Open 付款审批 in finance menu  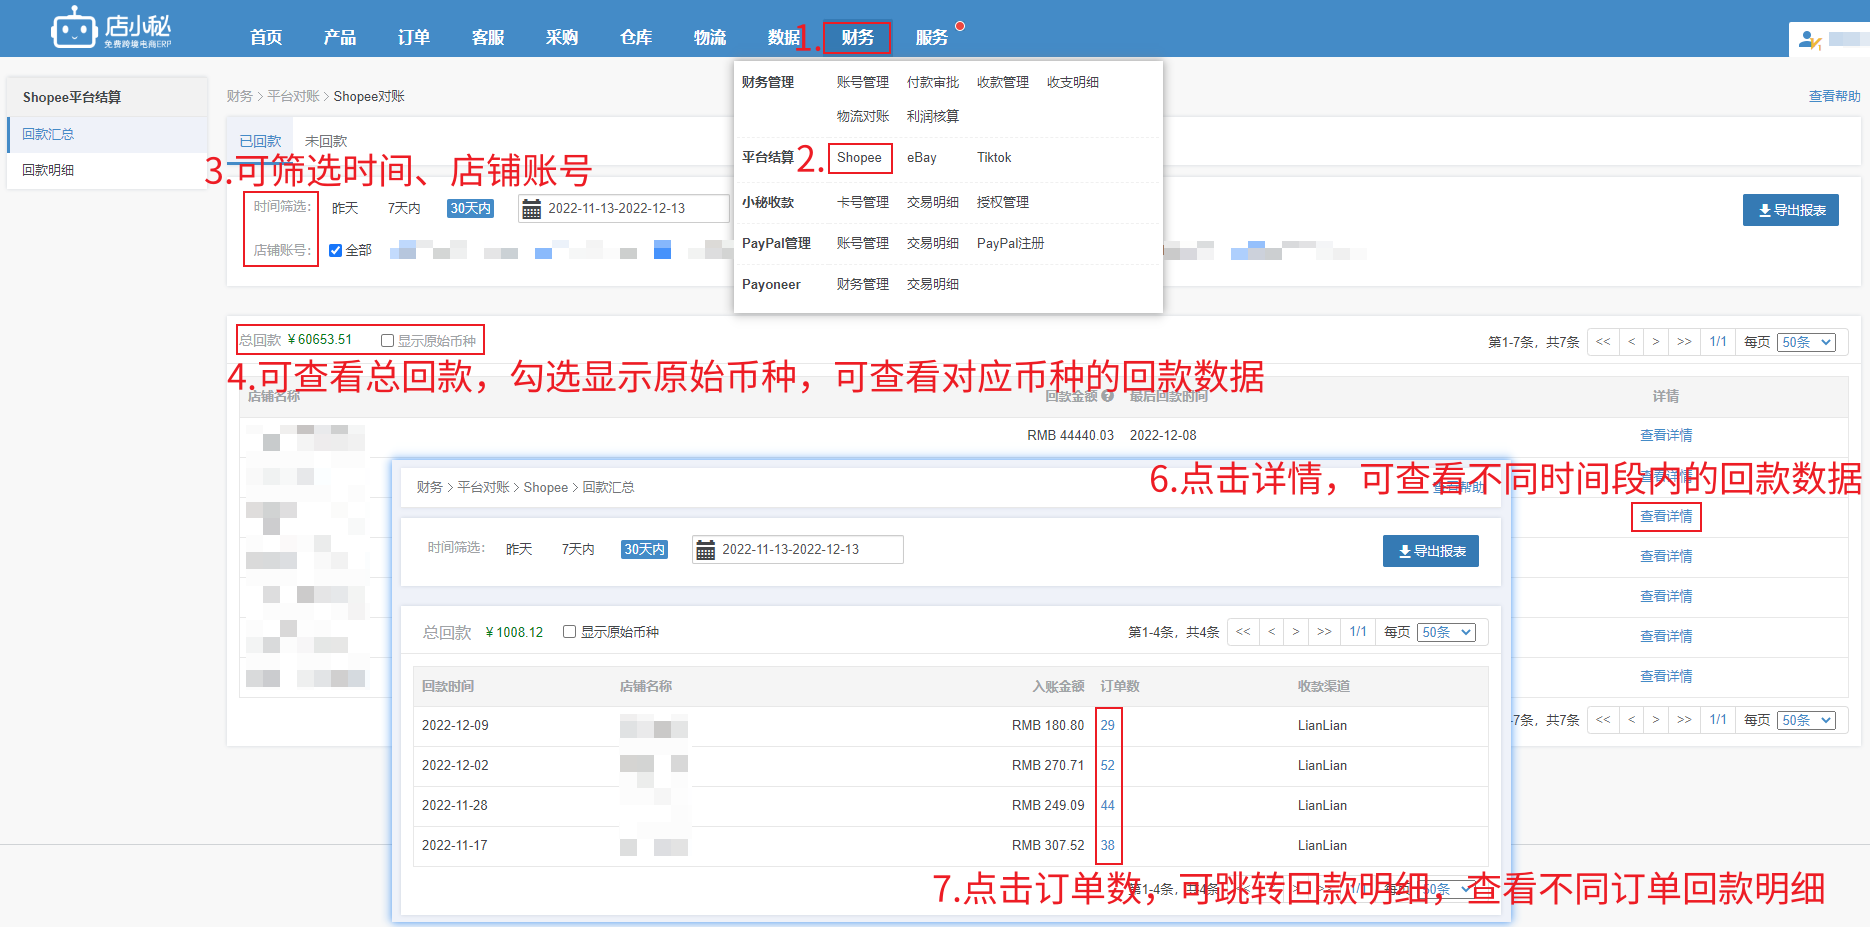(933, 82)
